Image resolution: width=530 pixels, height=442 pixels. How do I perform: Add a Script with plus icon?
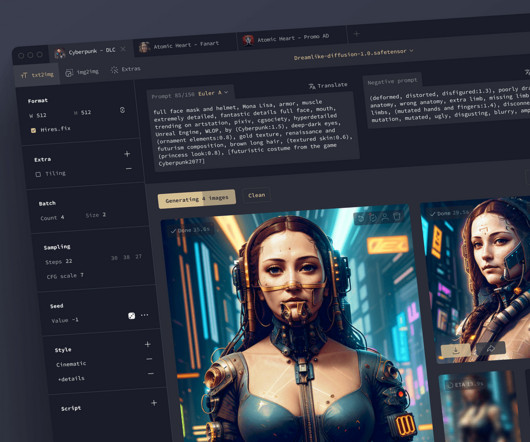[x=154, y=403]
